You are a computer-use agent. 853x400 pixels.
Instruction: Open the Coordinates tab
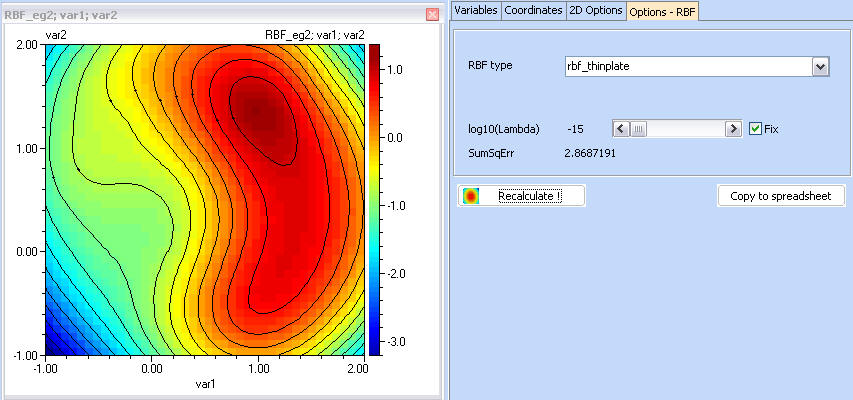533,10
